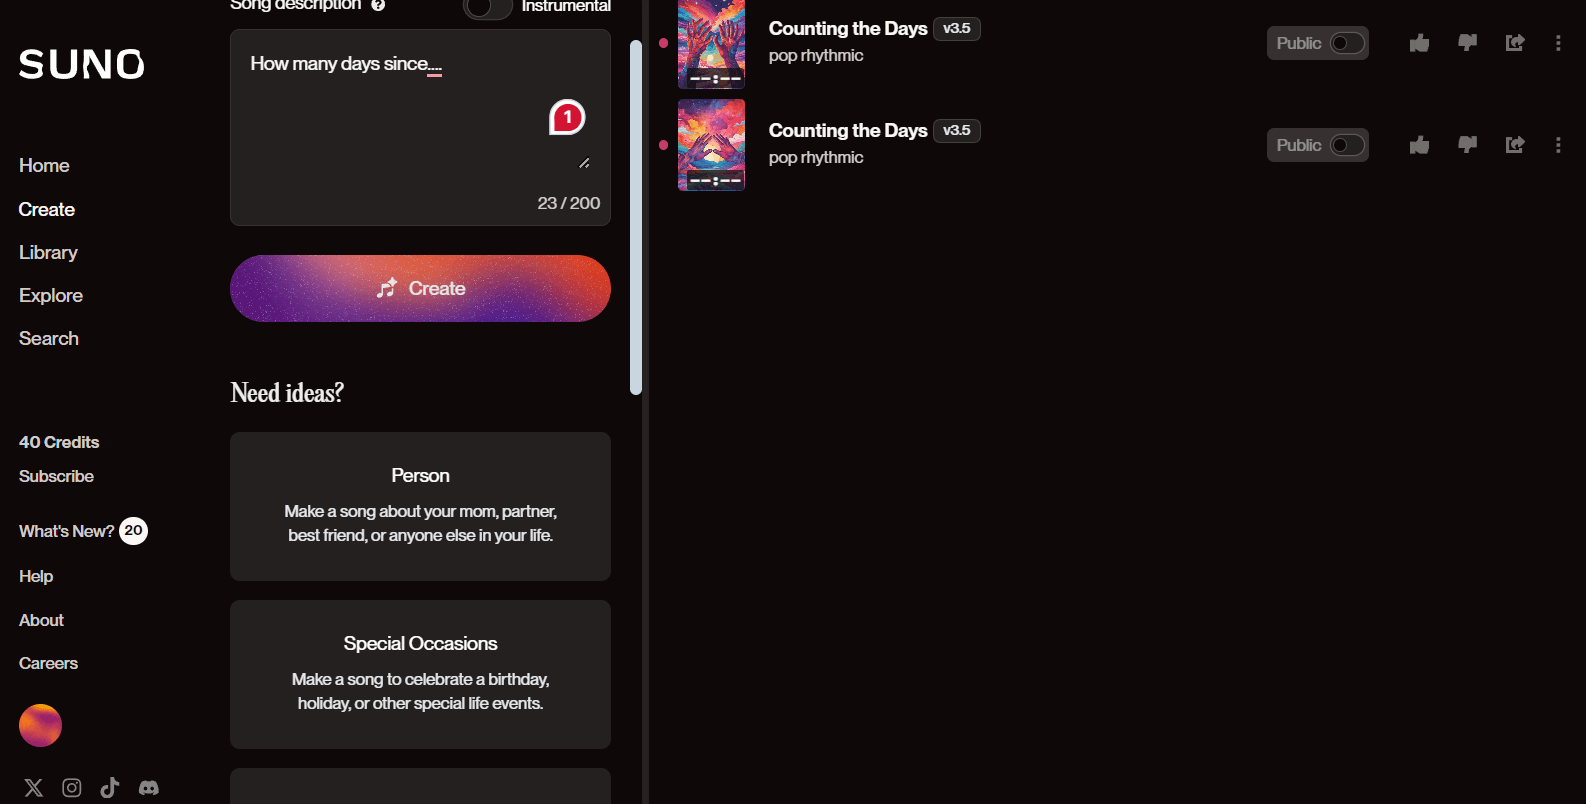Click the Create song button
Screen dimensions: 1586x804
[420, 288]
